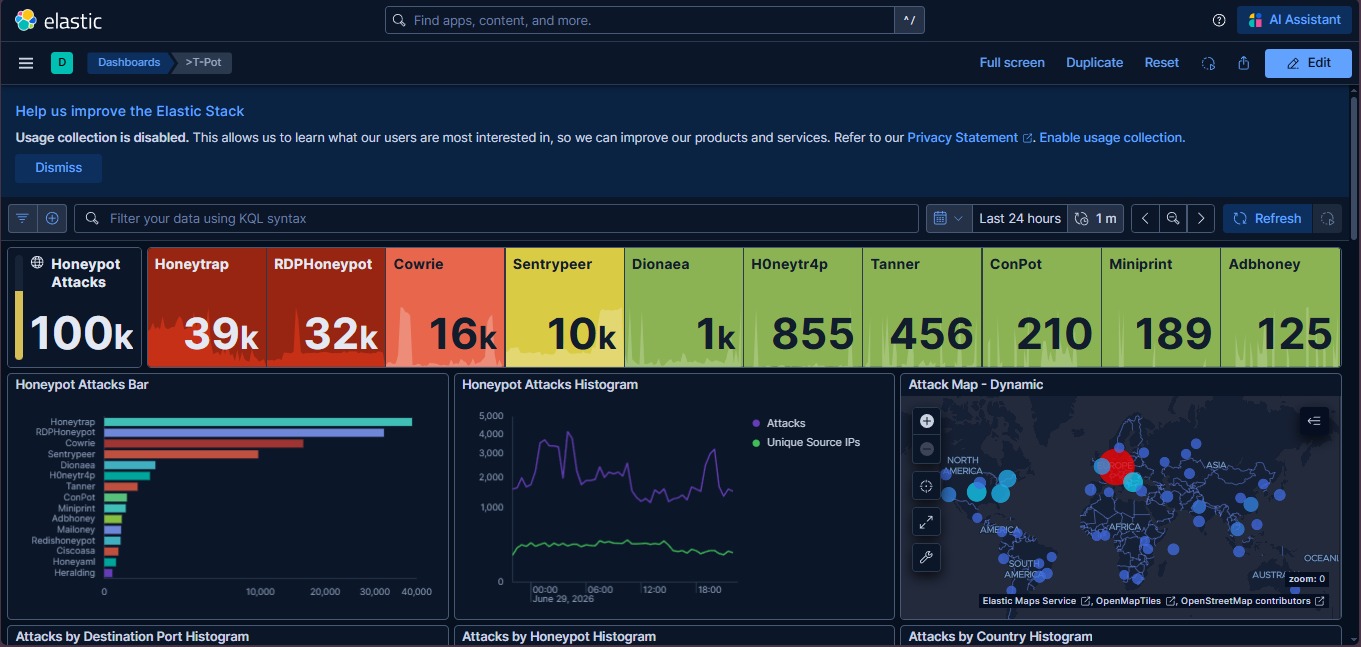Add a filter with plus icon
The height and width of the screenshot is (647, 1361).
52,218
